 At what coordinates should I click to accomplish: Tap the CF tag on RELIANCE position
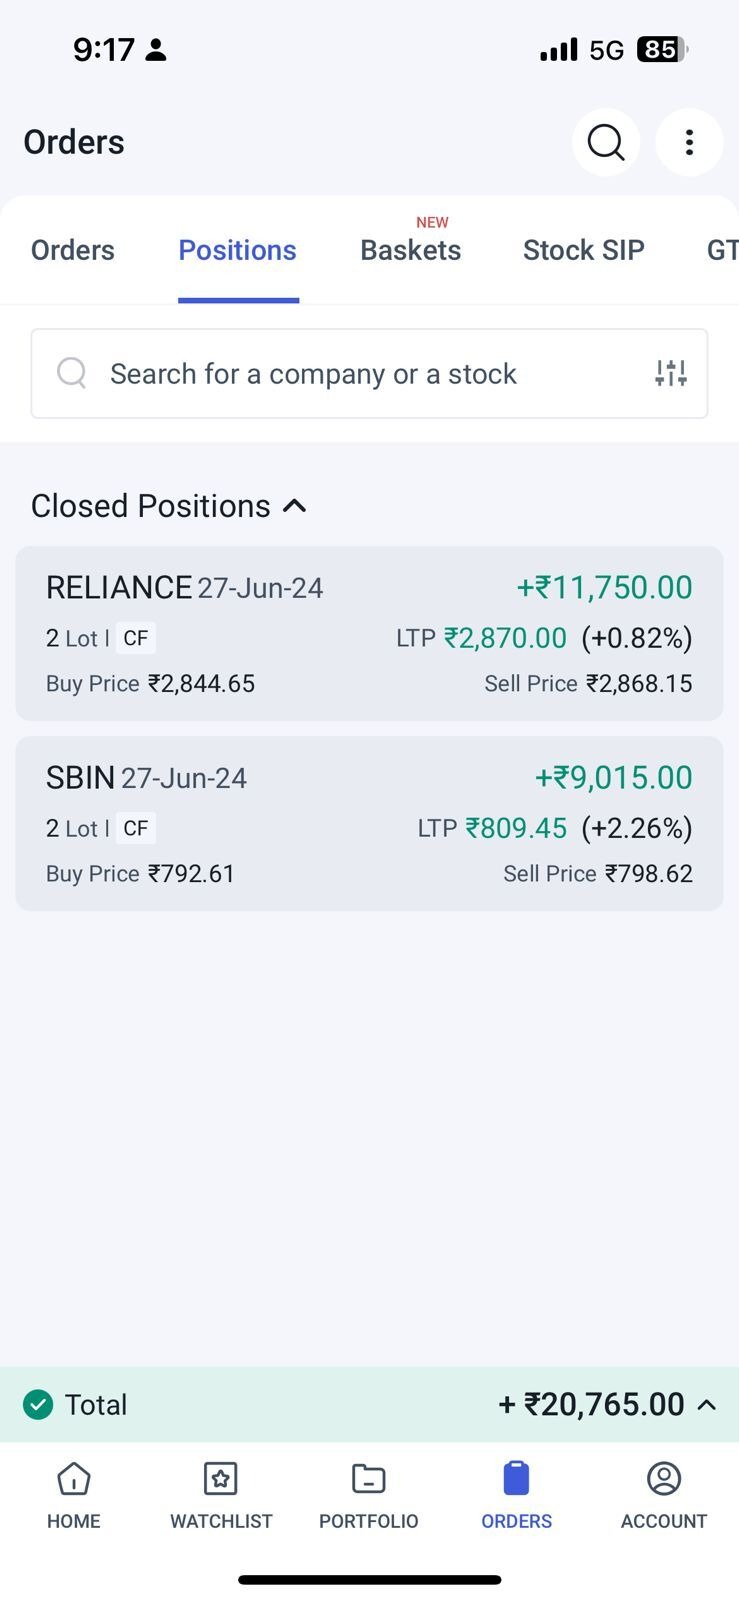136,638
